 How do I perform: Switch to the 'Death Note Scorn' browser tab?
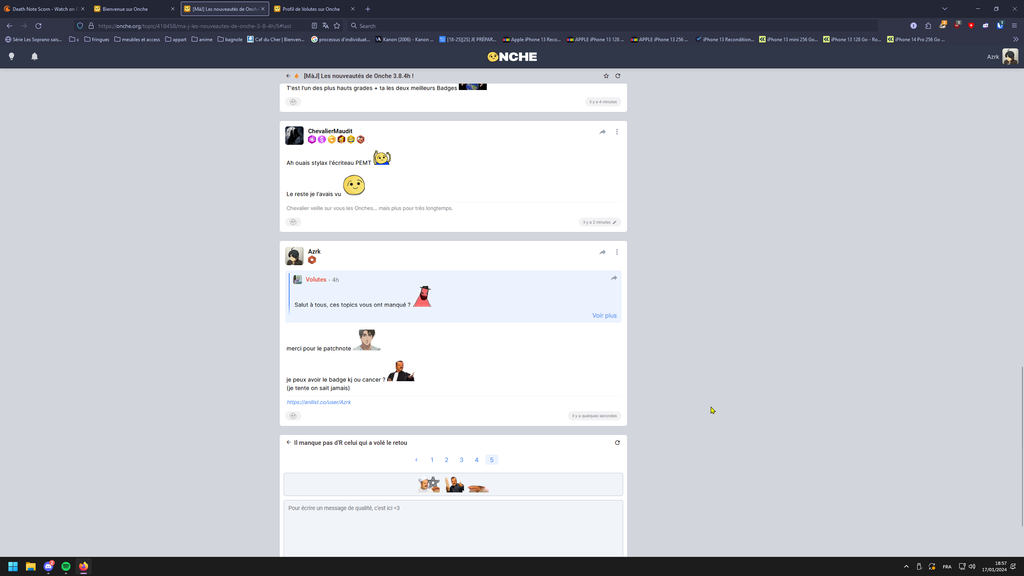point(44,8)
